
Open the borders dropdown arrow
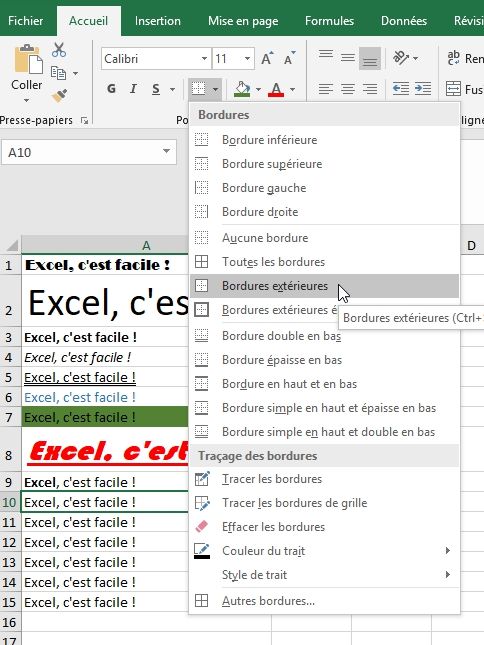coord(215,89)
